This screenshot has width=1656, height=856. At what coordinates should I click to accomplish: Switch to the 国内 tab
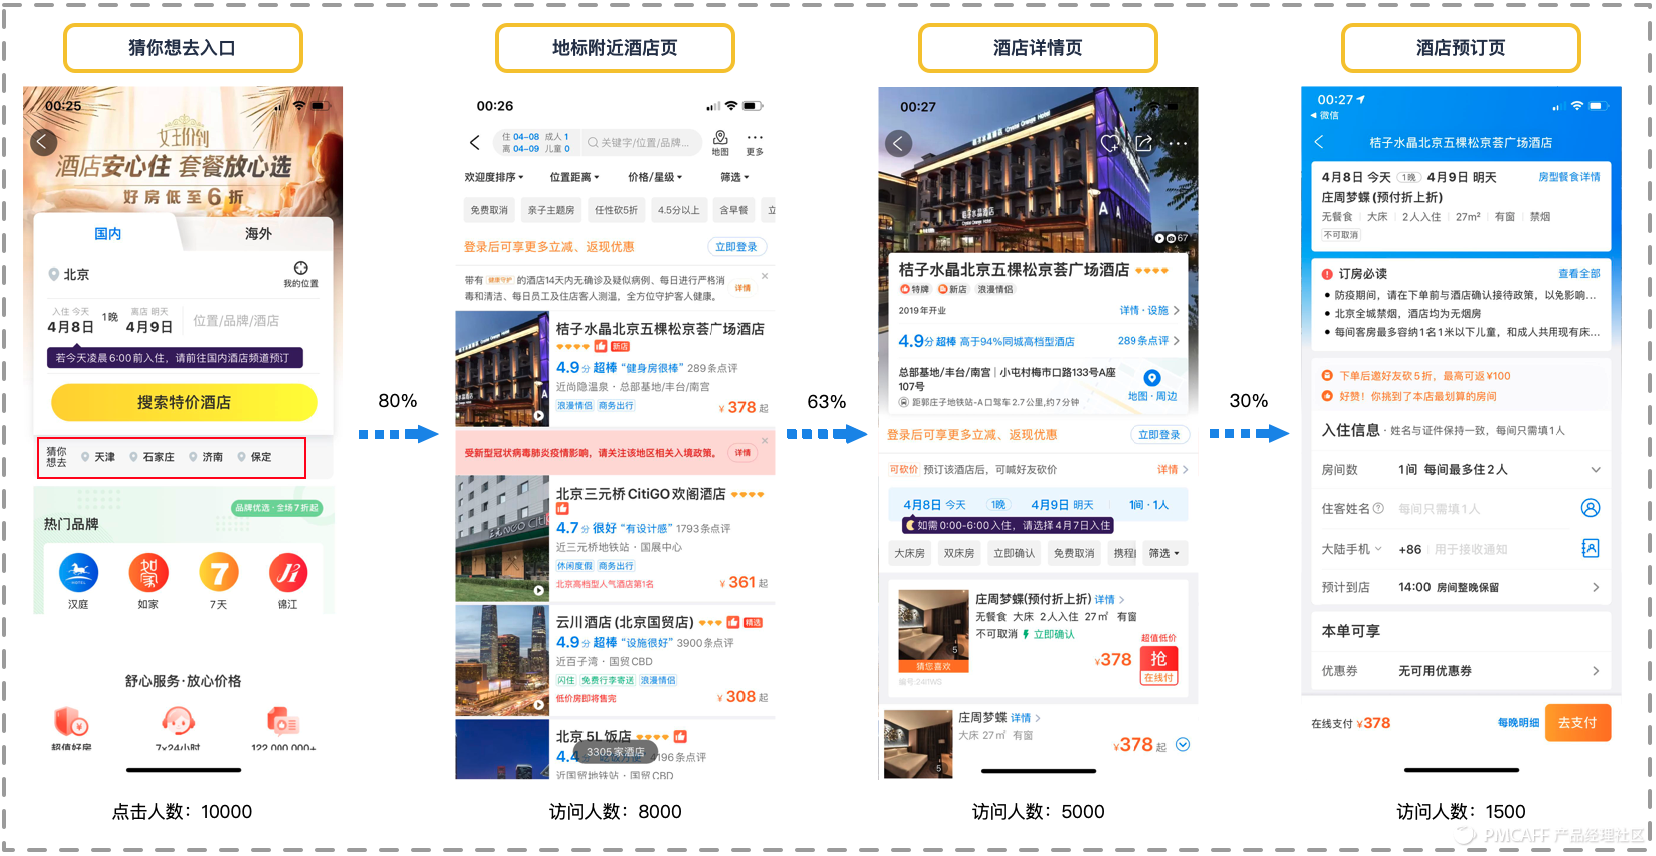tap(108, 233)
